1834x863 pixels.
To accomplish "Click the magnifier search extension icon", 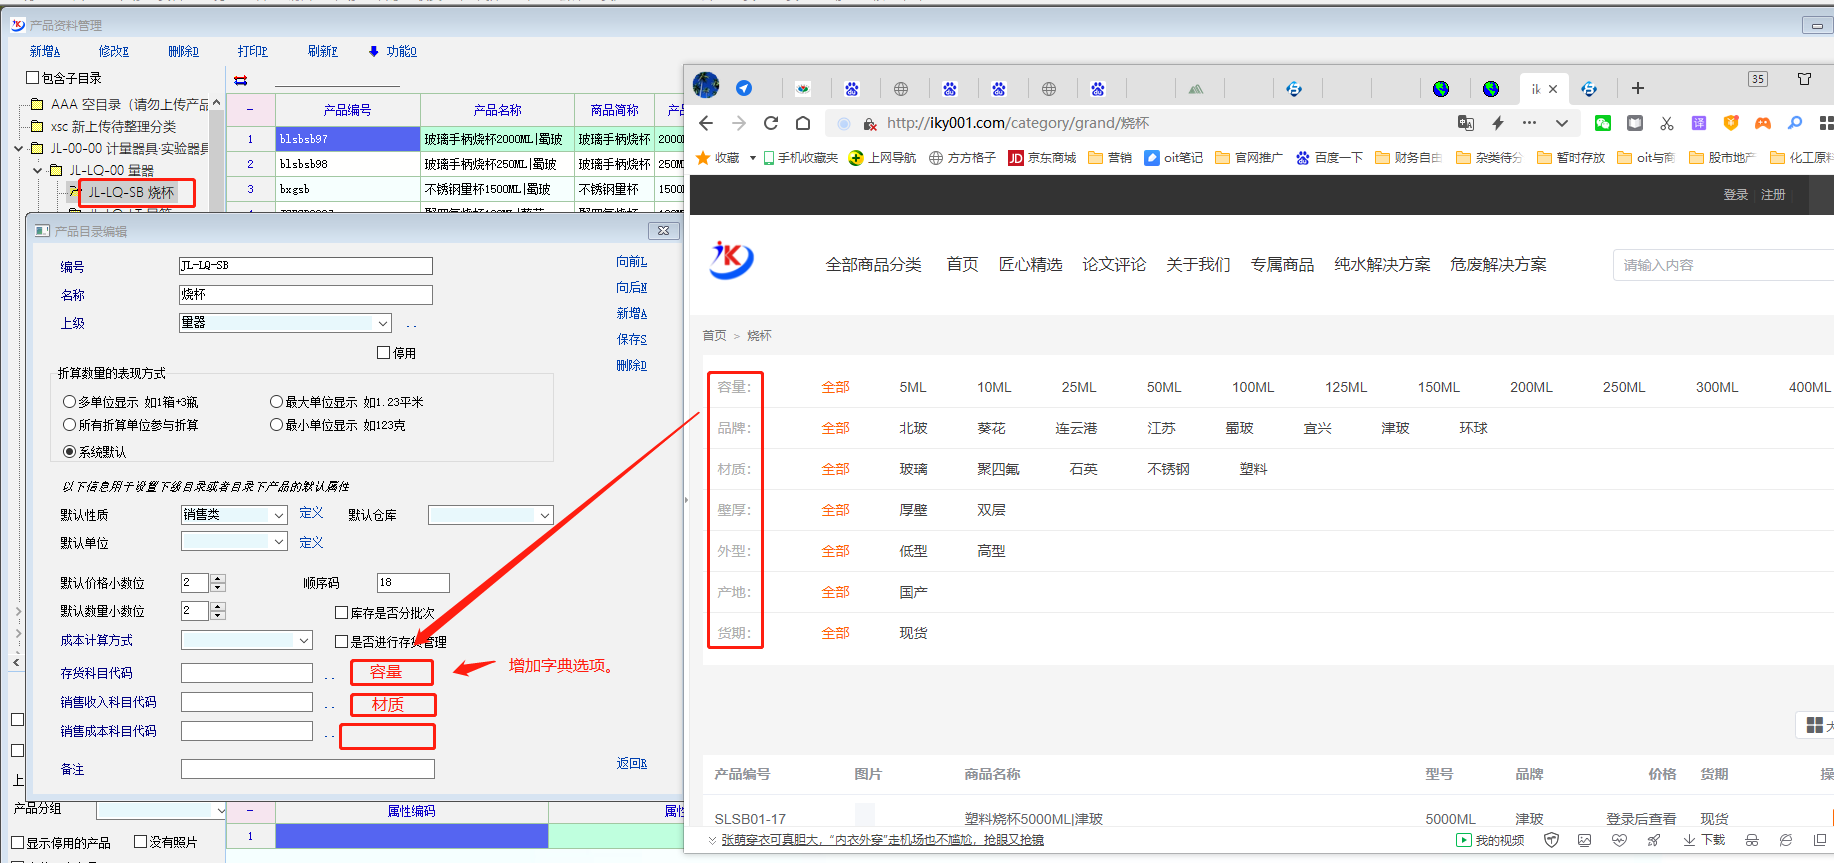I will coord(1795,123).
